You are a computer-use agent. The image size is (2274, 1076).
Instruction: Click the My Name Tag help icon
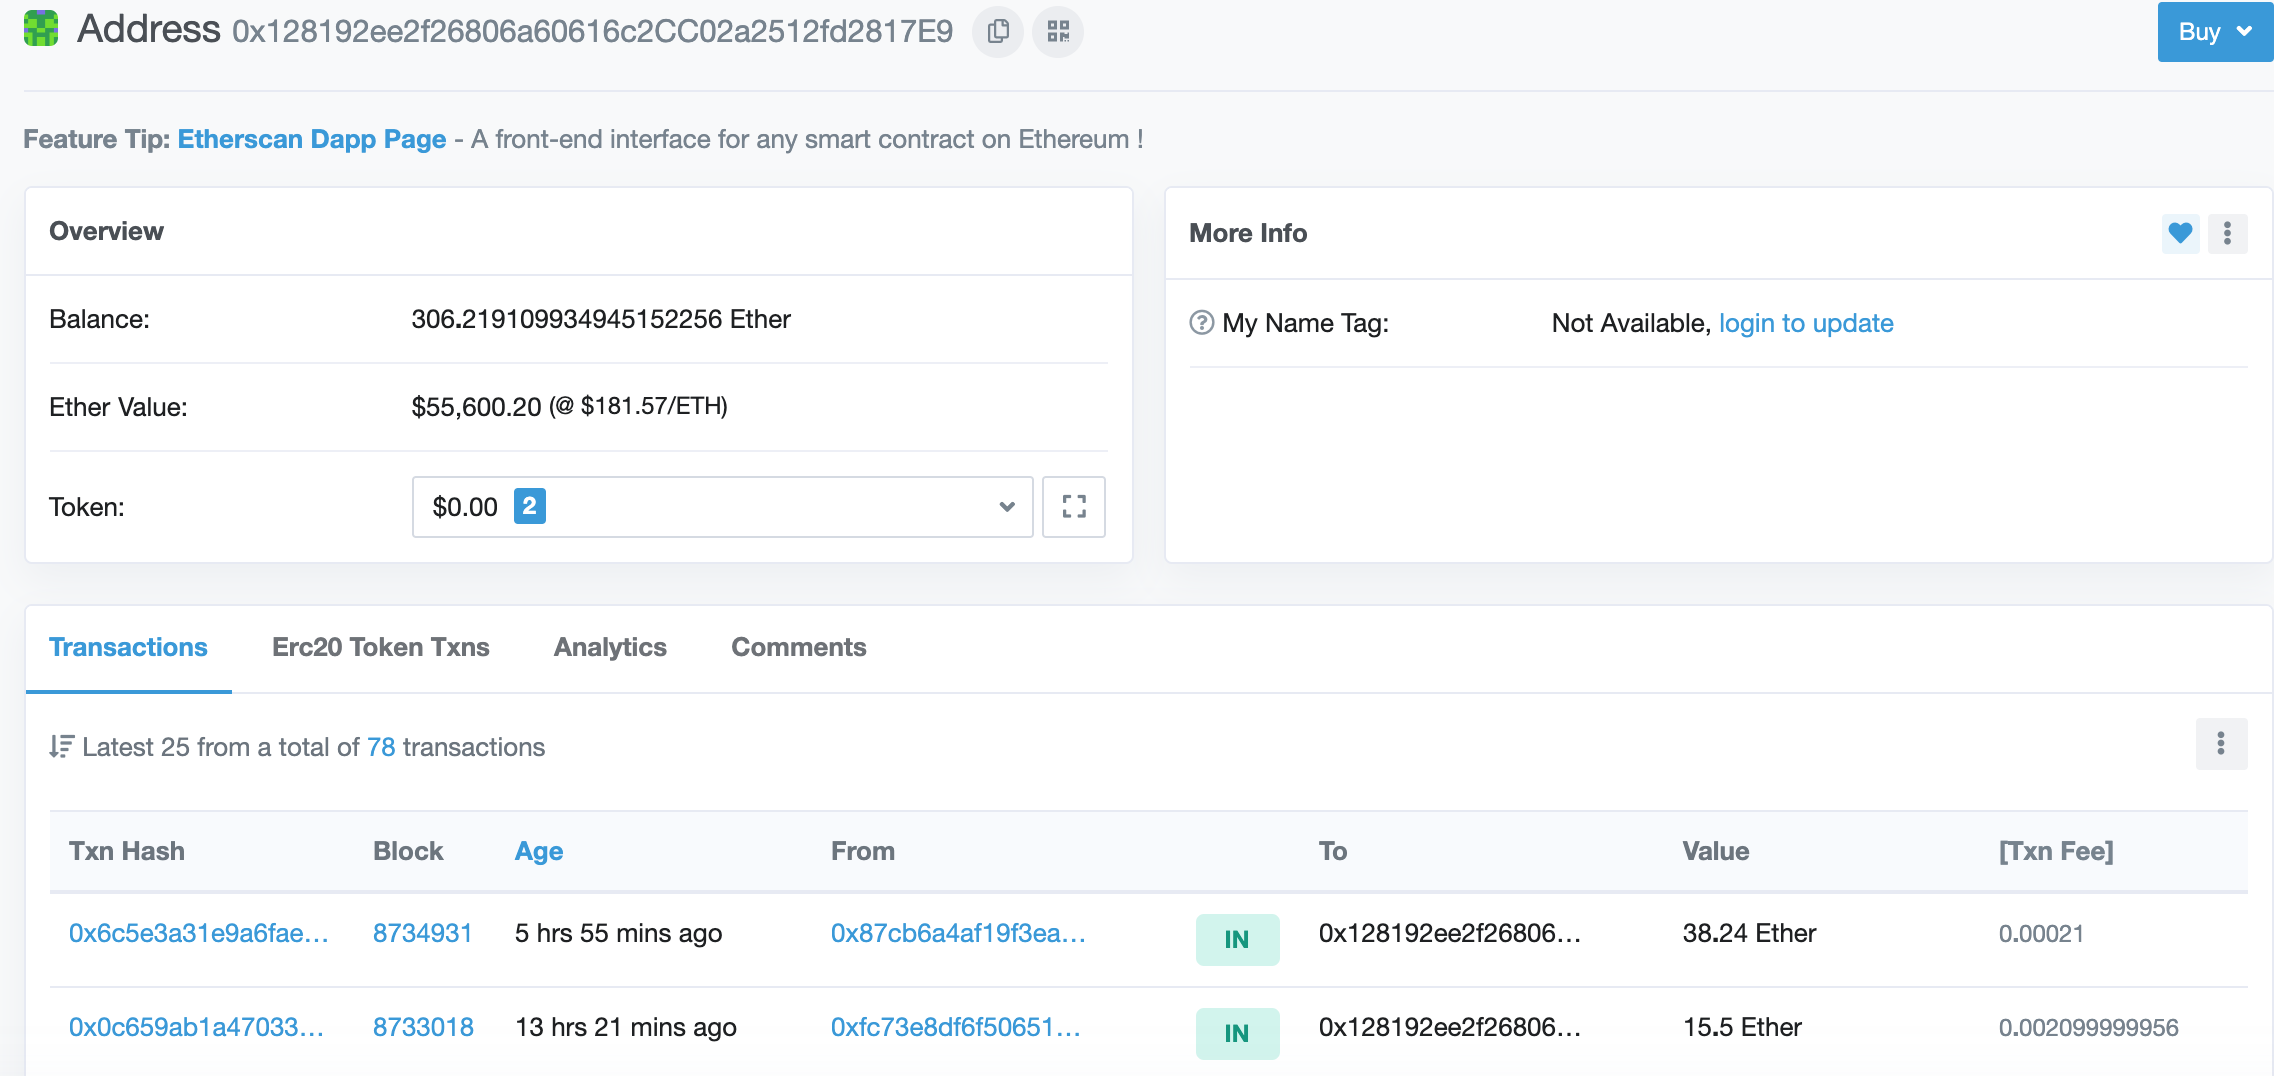click(x=1202, y=323)
